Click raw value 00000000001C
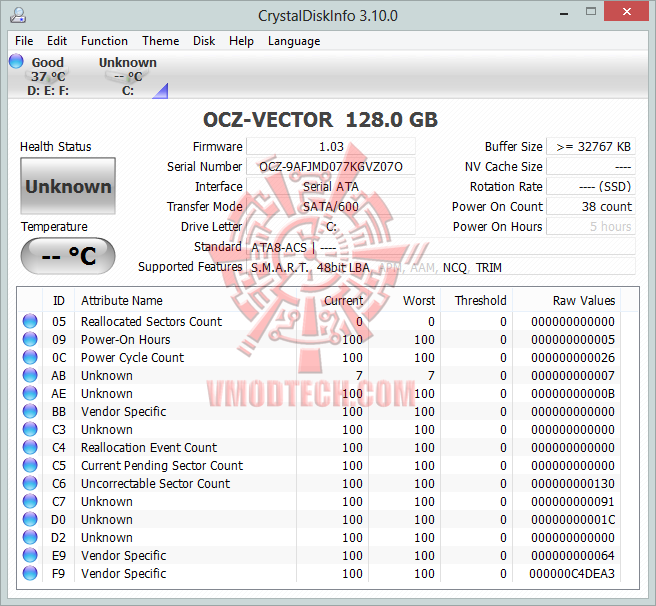 tap(573, 519)
